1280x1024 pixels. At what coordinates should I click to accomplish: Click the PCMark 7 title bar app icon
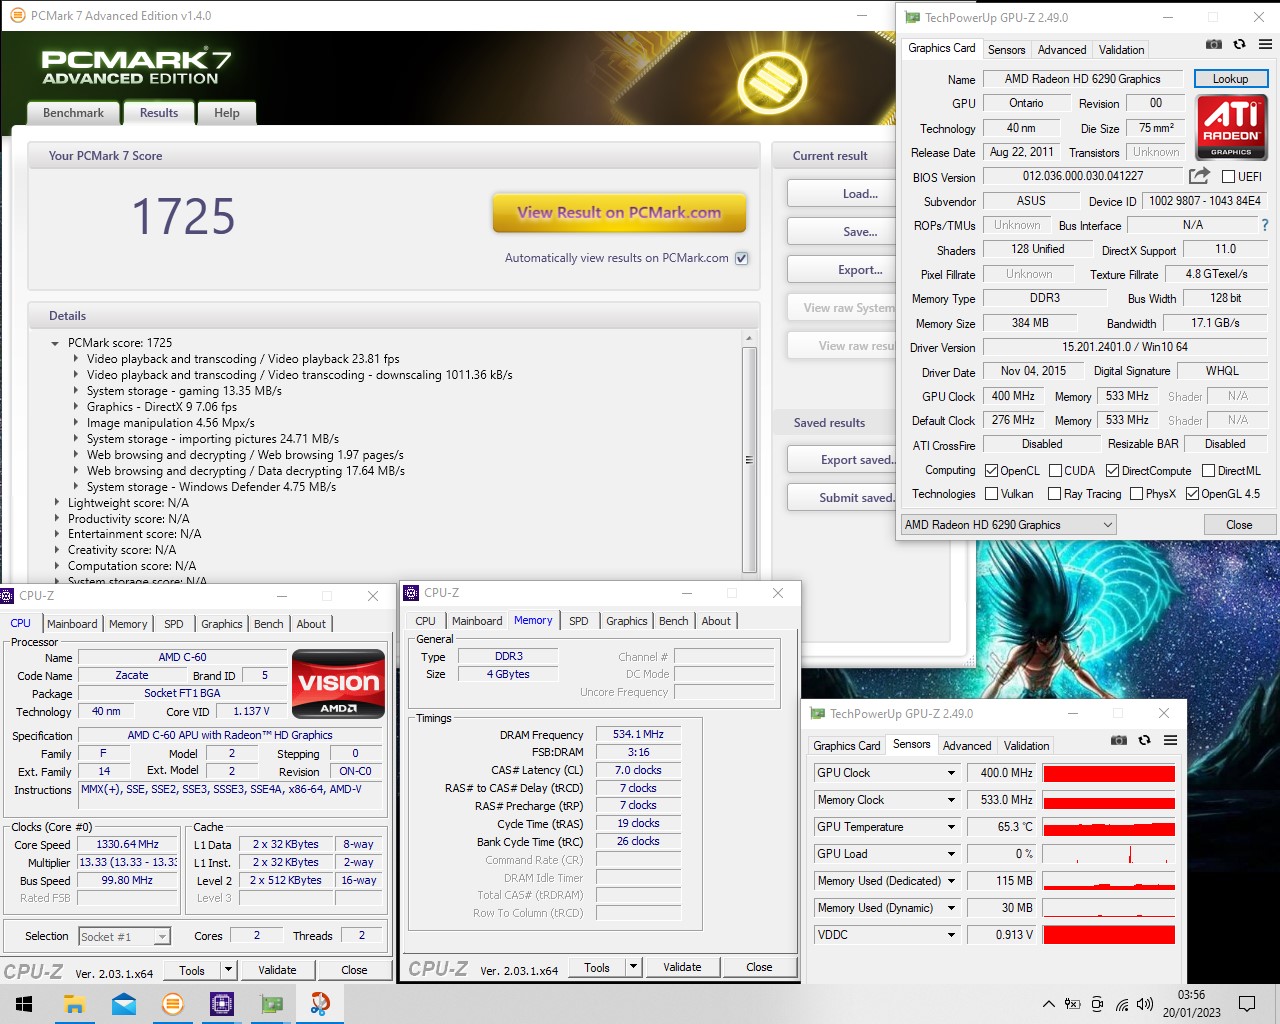click(x=17, y=16)
